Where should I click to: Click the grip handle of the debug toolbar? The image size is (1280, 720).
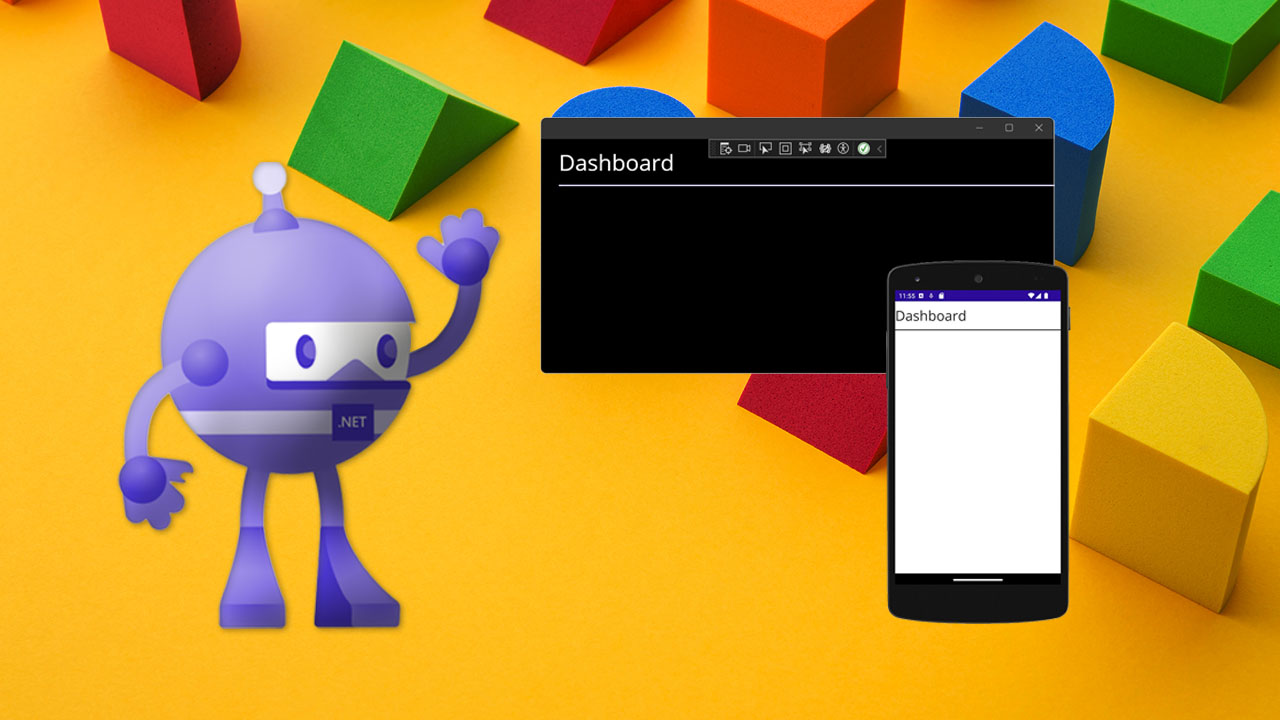(x=714, y=149)
